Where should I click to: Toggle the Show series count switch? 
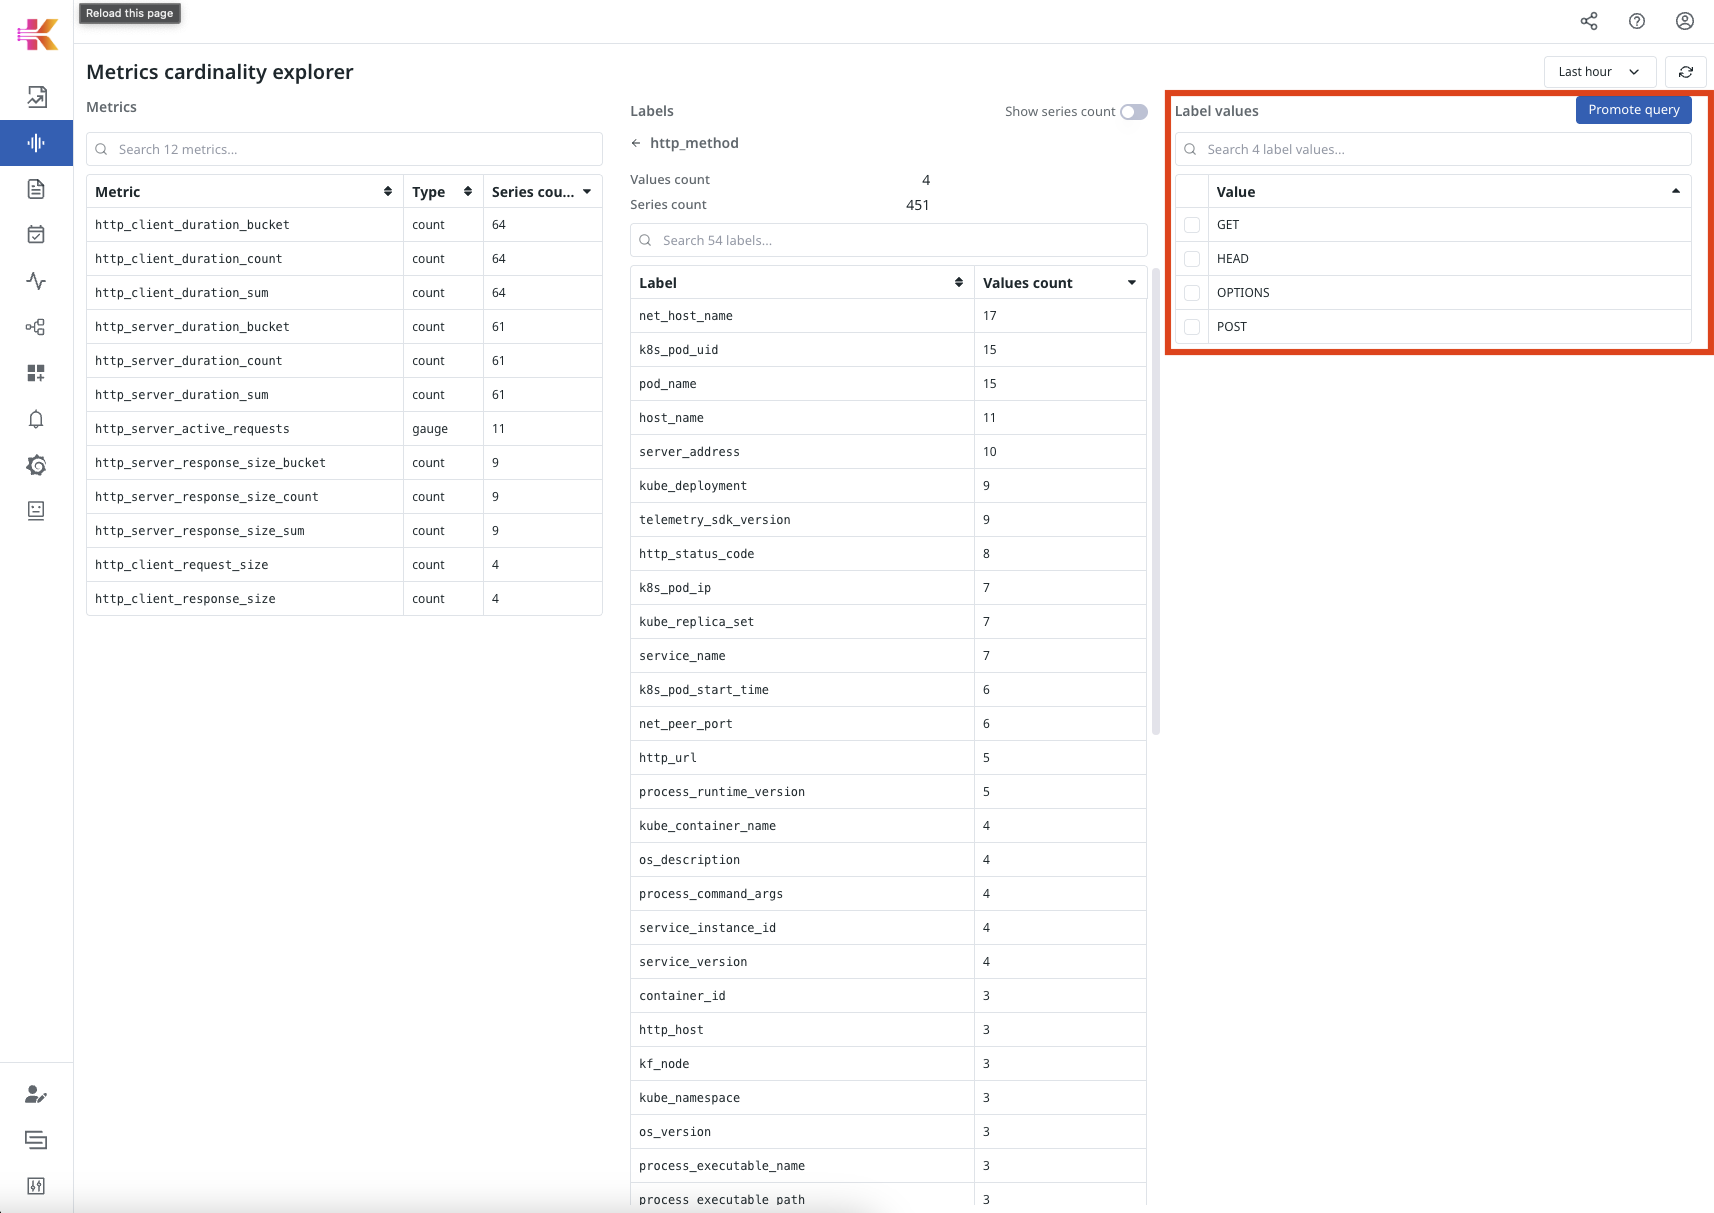[1133, 112]
